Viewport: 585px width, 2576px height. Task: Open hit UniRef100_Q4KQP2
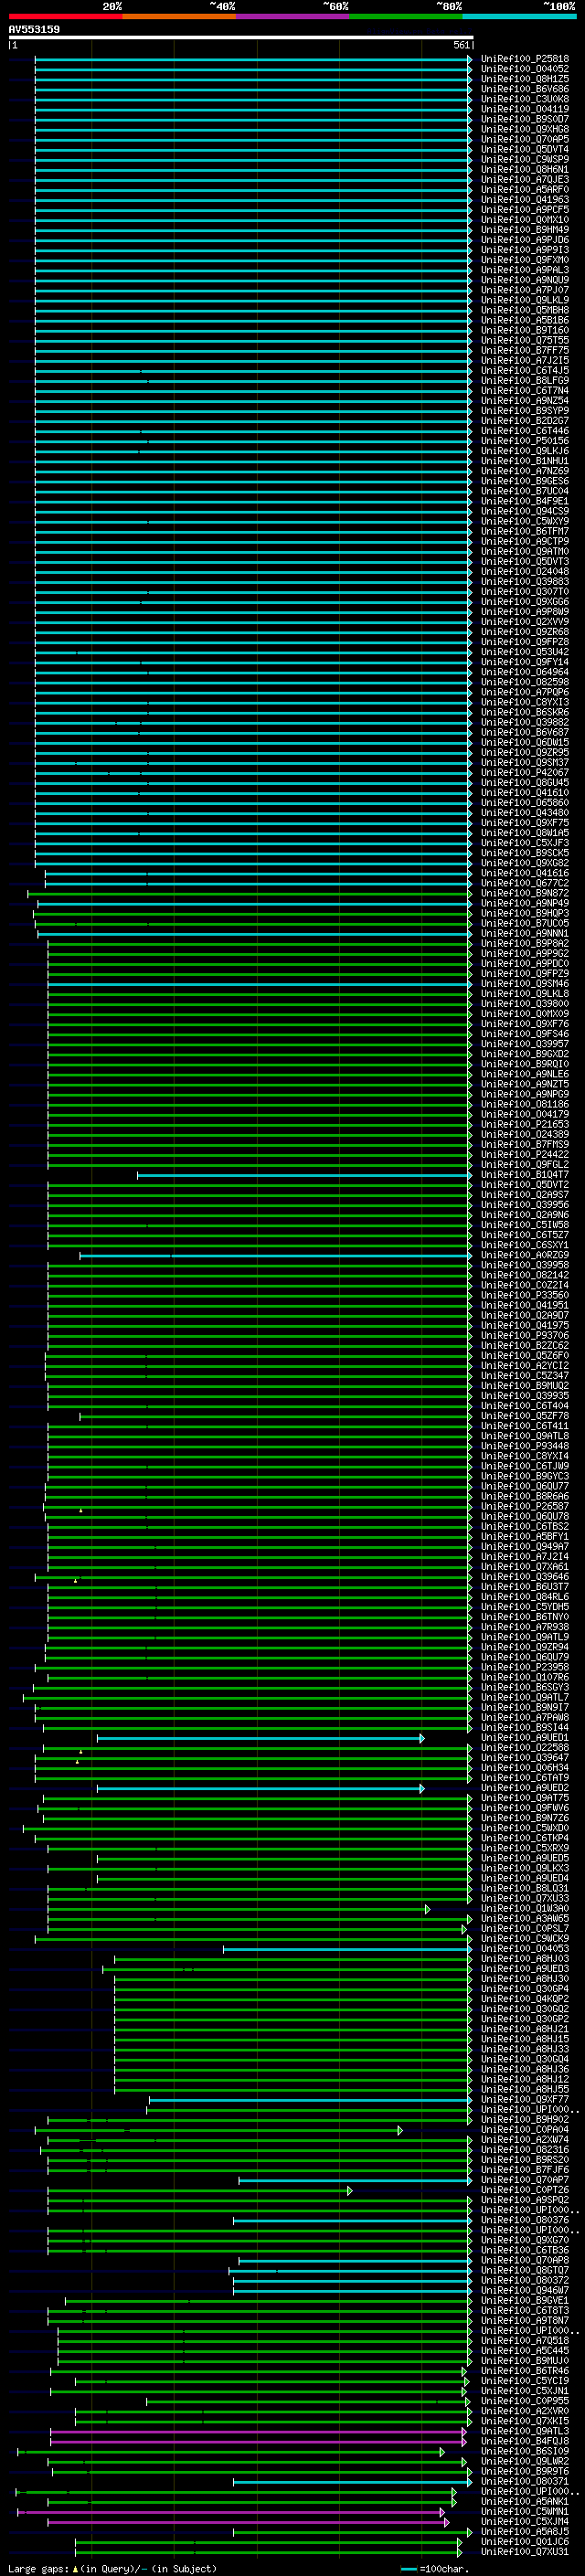pos(525,2000)
